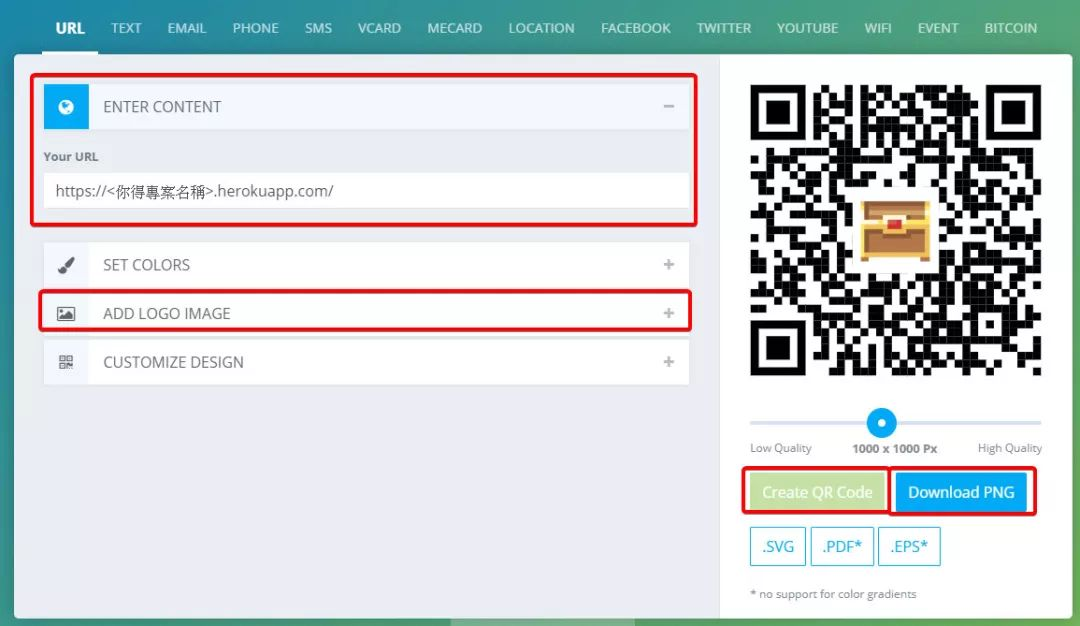Screen dimensions: 1080x626
Task: Click the Enter Content header title
Action: [x=162, y=107]
